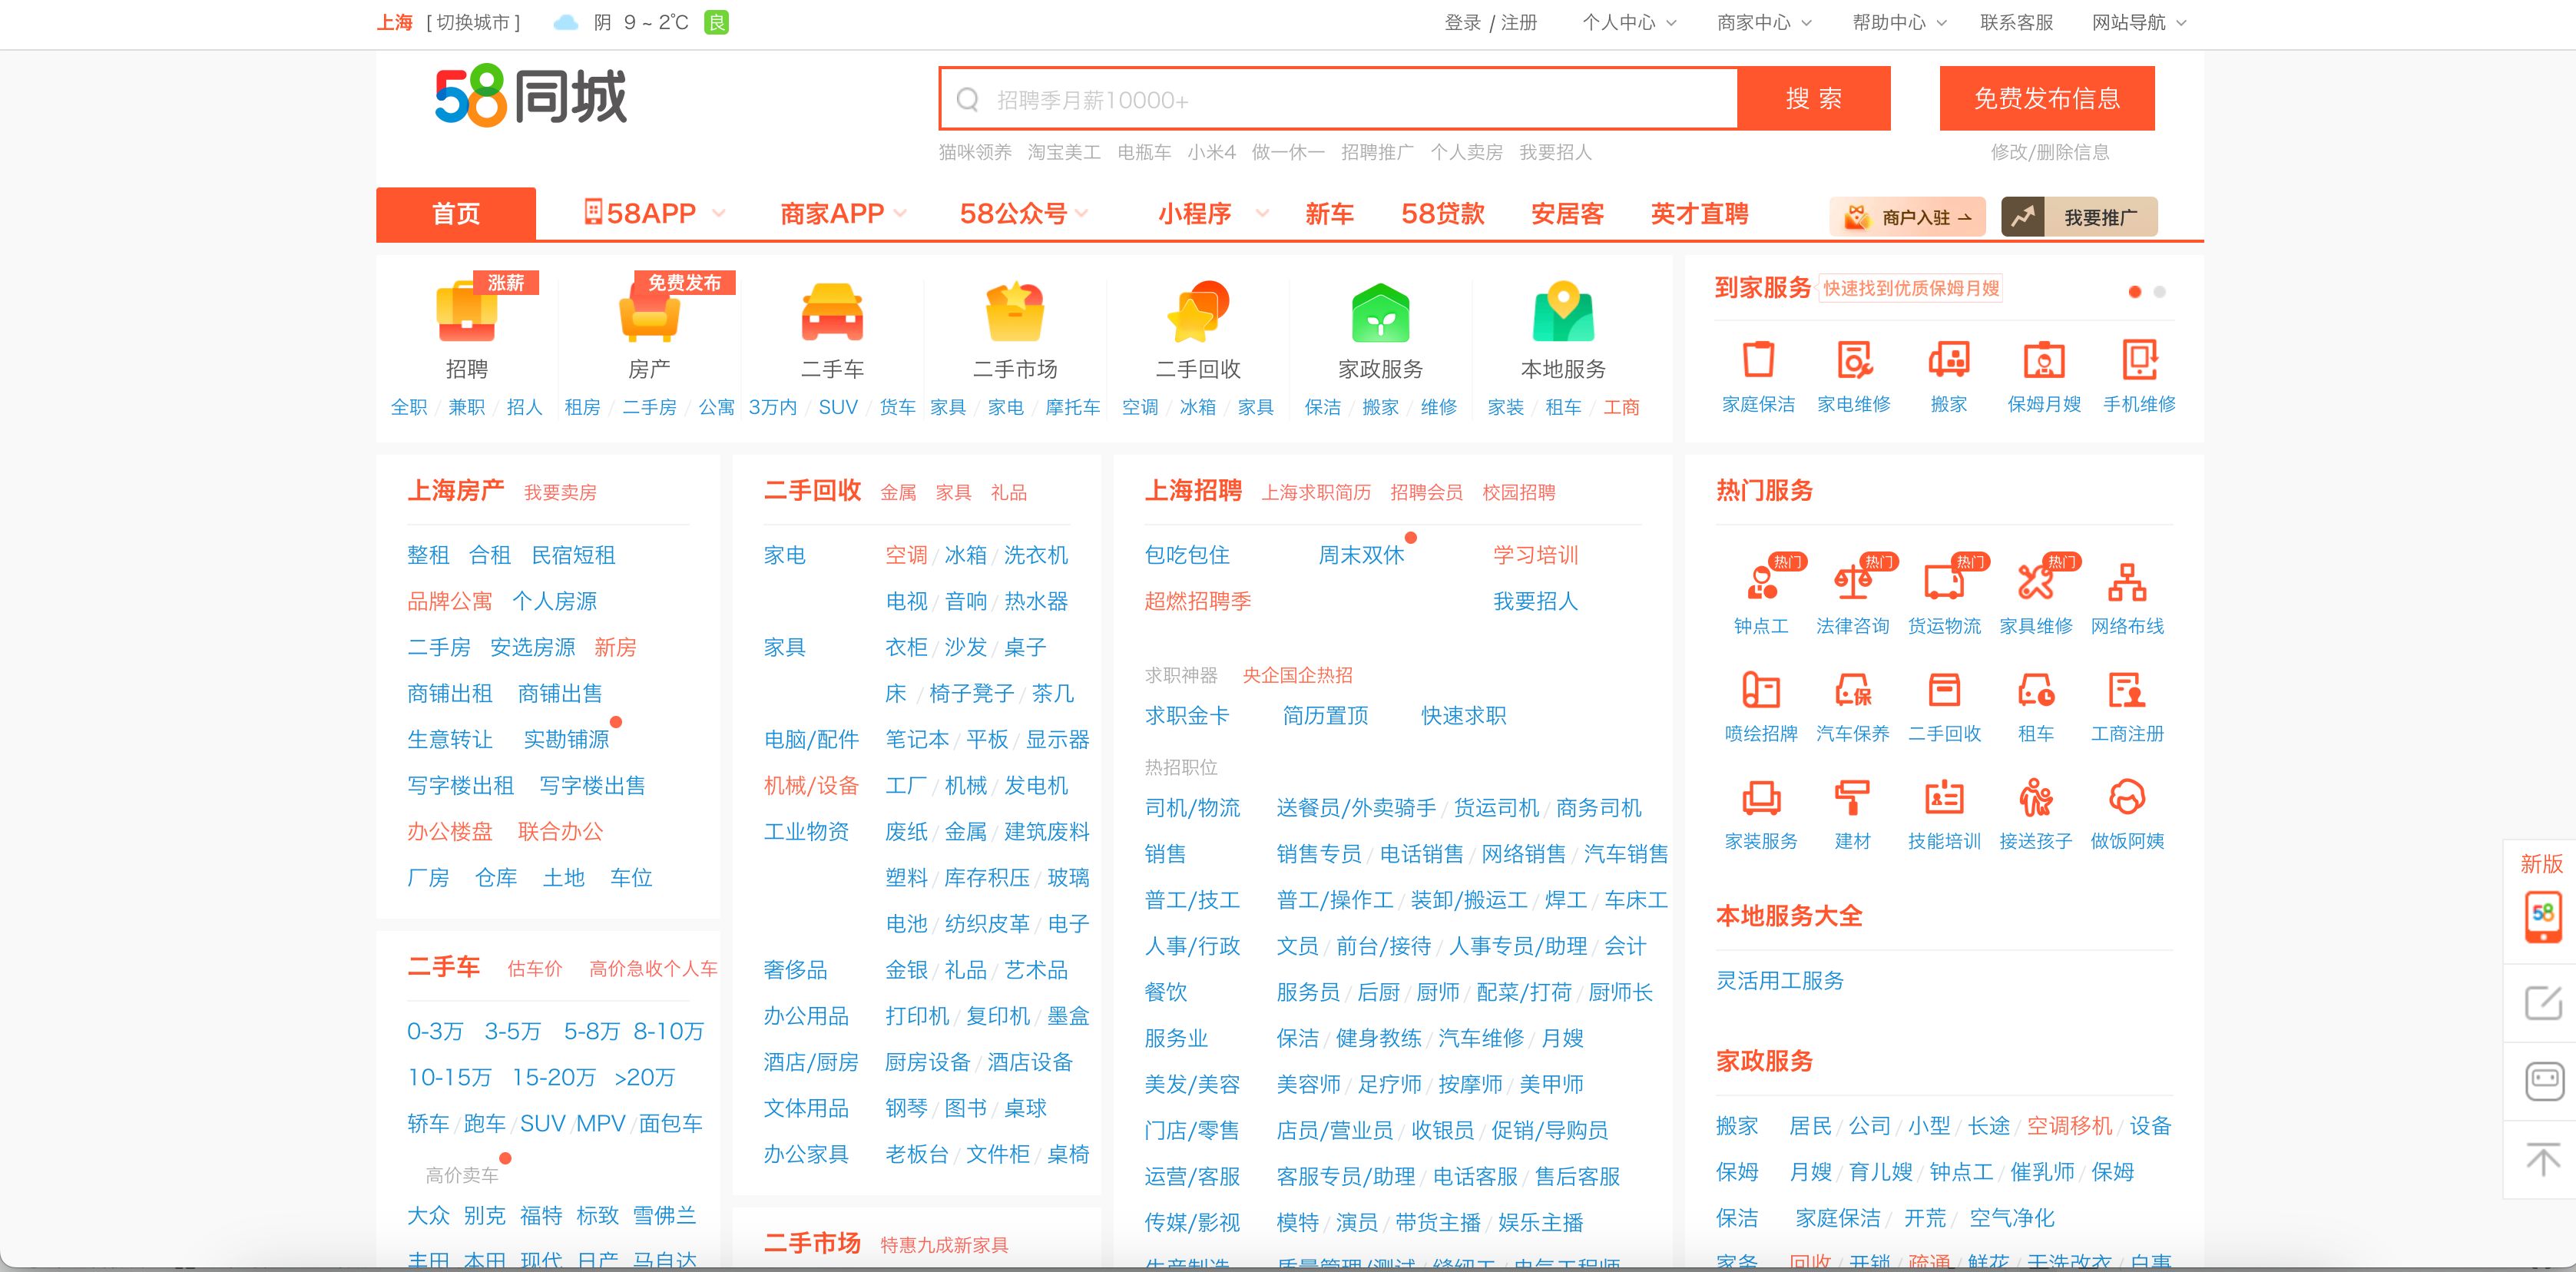Image resolution: width=2576 pixels, height=1272 pixels.
Task: Click the 免费发布信息 button
Action: 2047,98
